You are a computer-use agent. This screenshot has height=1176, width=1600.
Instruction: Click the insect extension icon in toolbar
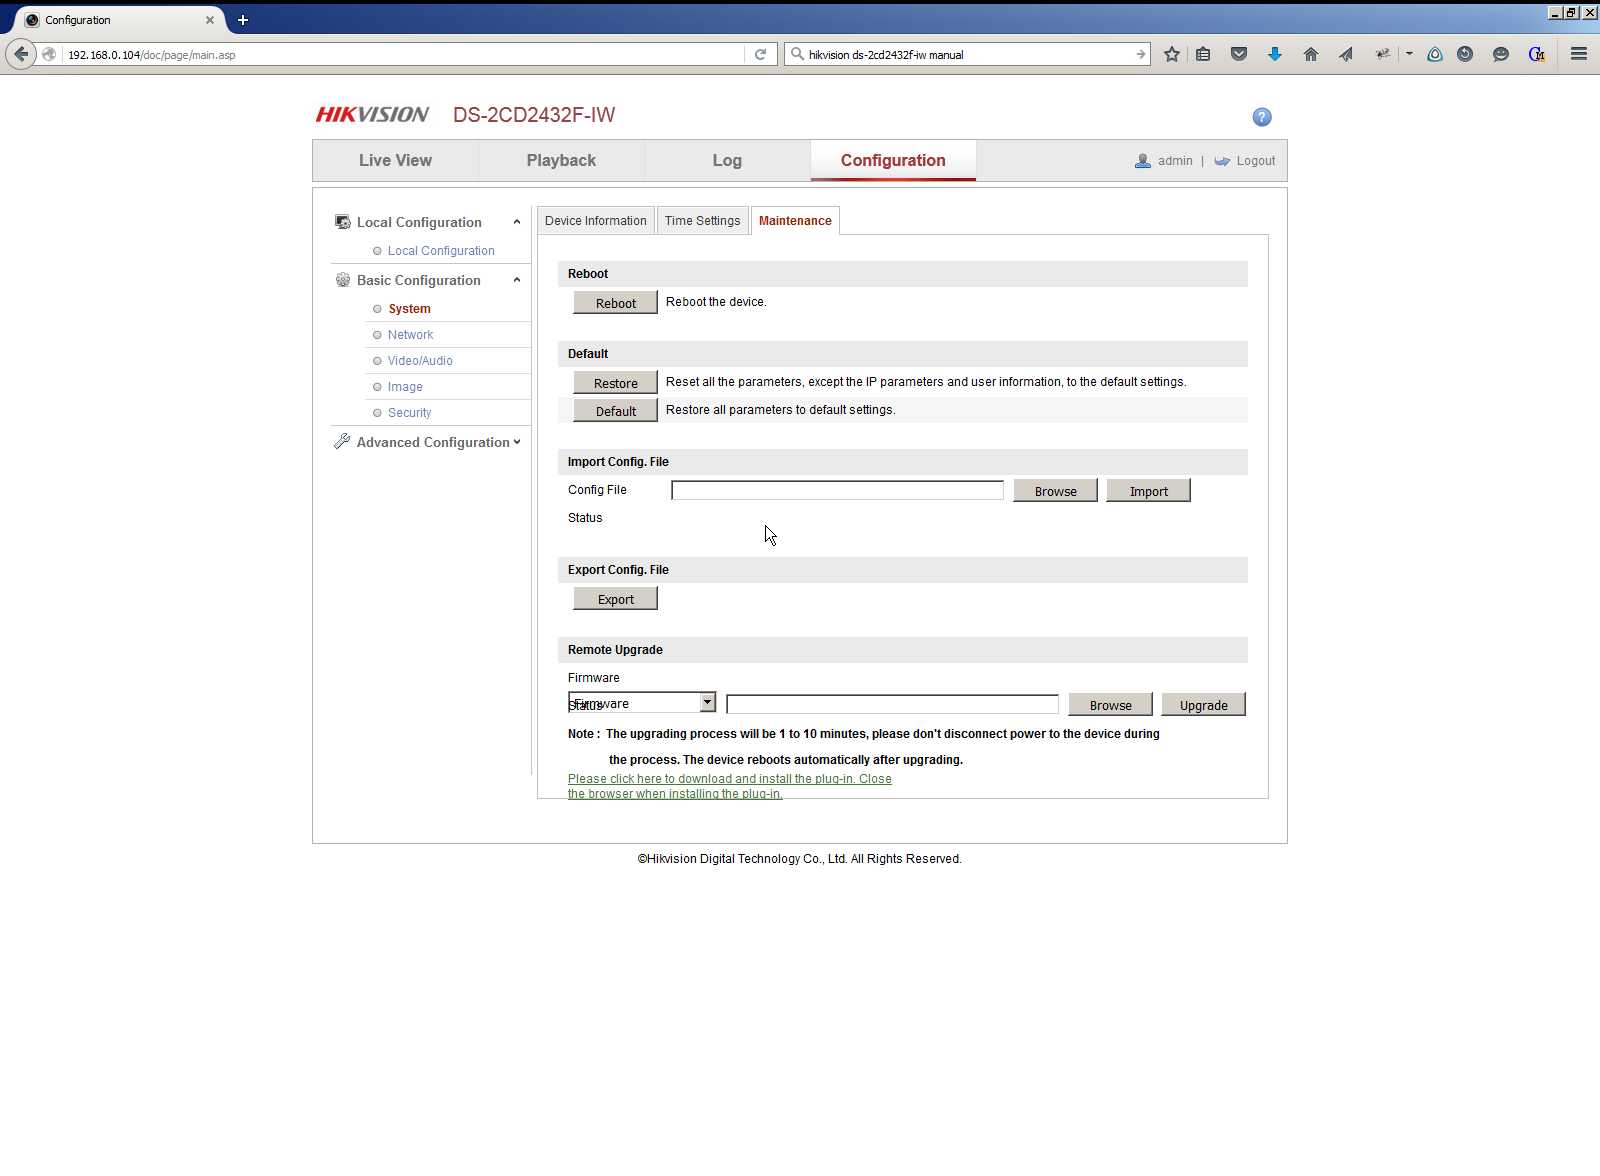(x=1382, y=54)
